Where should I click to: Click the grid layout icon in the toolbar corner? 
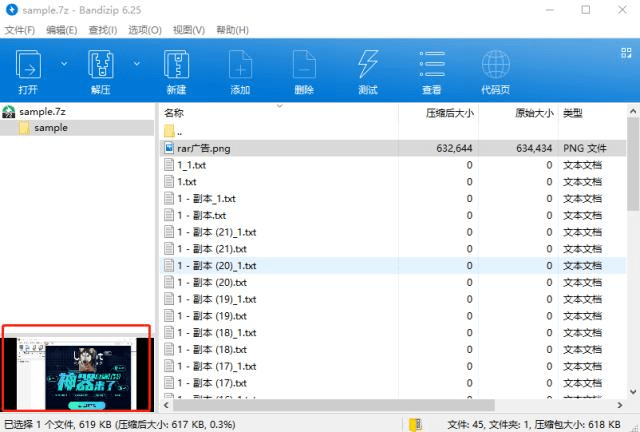pyautogui.click(x=626, y=53)
